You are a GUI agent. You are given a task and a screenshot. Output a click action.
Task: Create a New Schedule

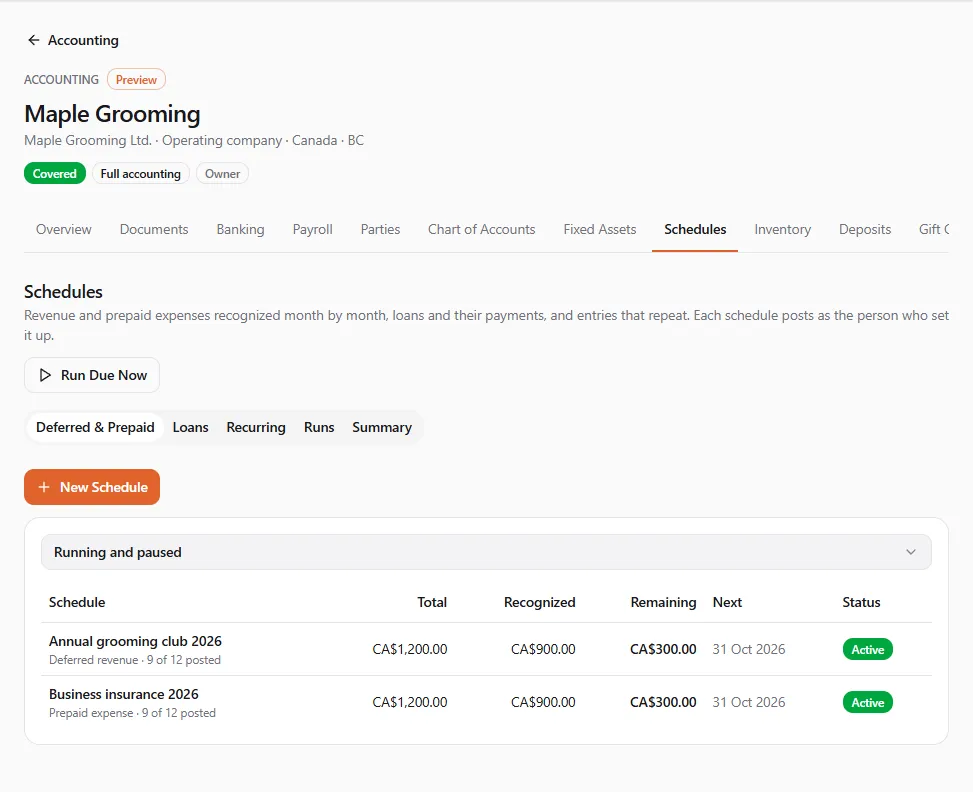92,487
